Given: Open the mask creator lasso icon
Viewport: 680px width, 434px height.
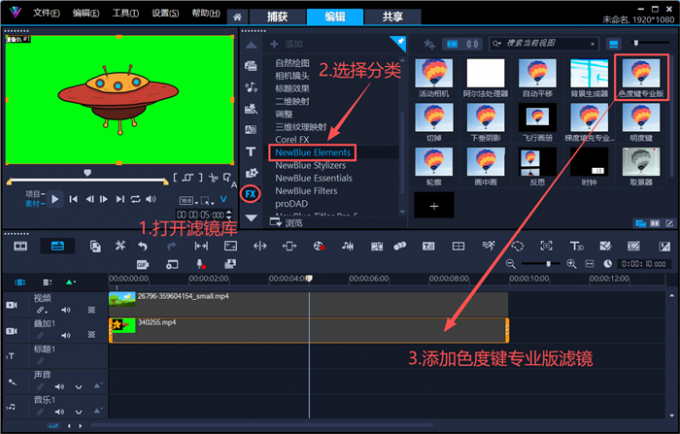Looking at the screenshot, I should (x=517, y=246).
